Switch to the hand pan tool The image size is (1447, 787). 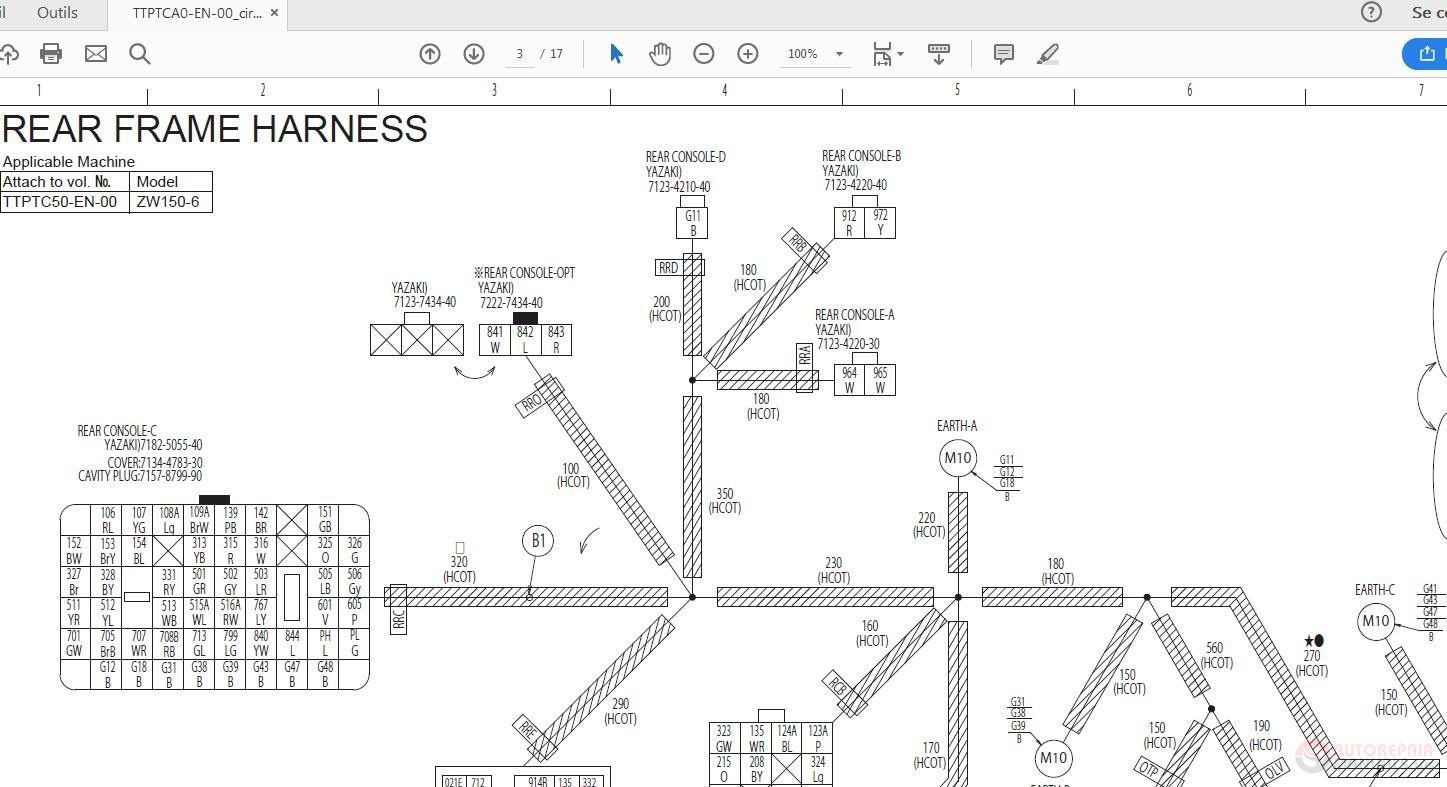pyautogui.click(x=660, y=54)
